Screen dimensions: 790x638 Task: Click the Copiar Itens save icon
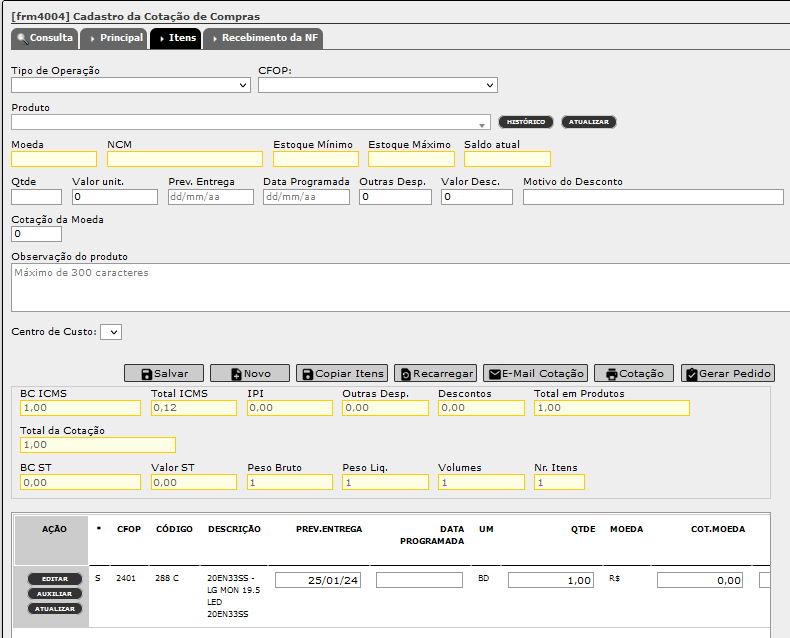tap(308, 374)
